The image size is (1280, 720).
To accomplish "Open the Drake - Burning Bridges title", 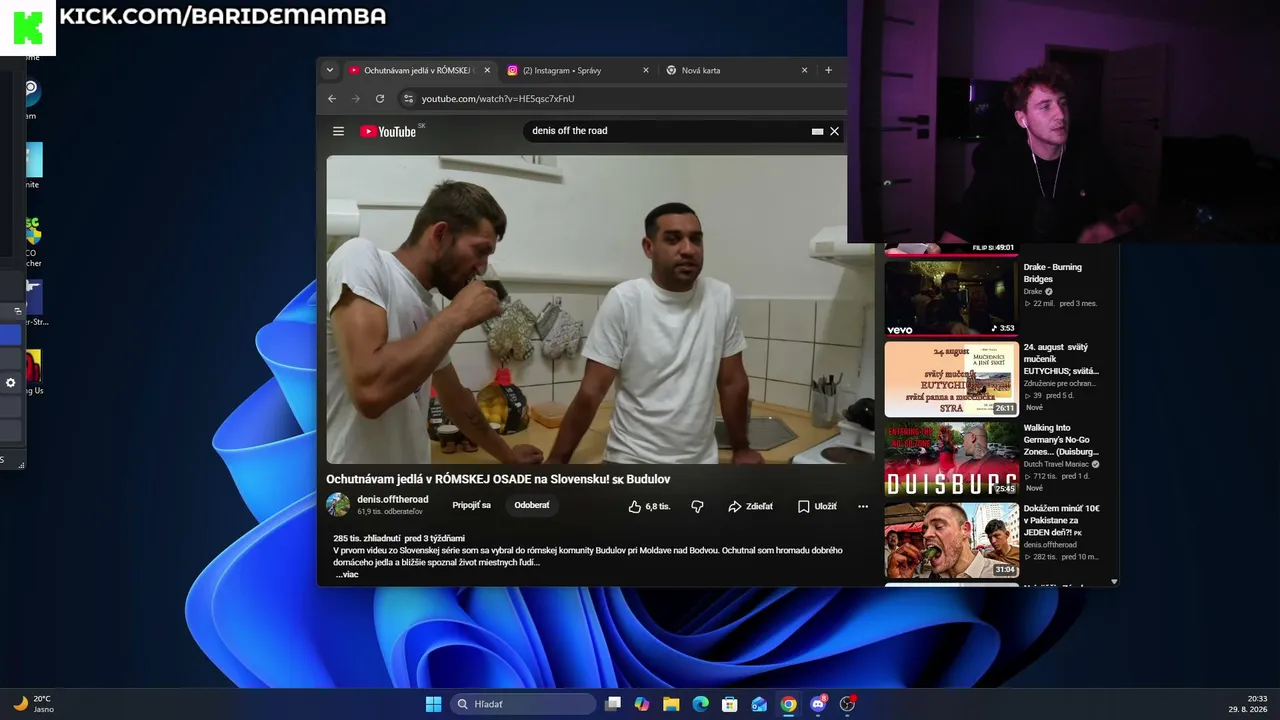I will 1052,273.
